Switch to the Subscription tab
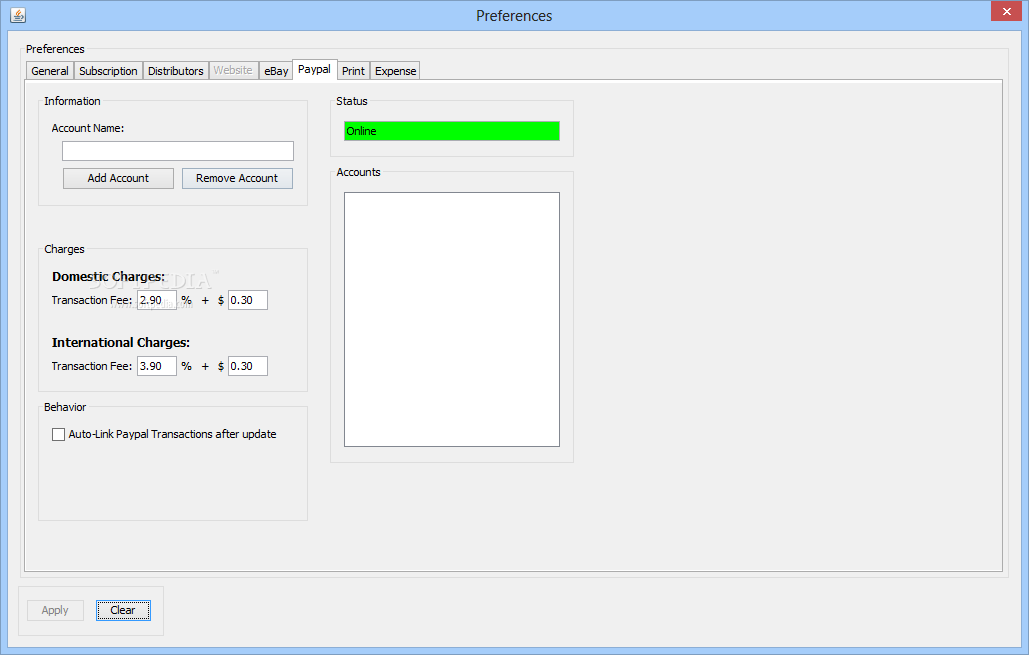The height and width of the screenshot is (655, 1029). click(x=108, y=71)
